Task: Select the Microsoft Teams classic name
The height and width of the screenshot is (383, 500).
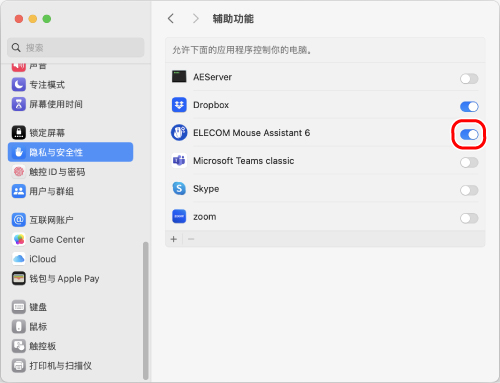Action: coord(244,161)
